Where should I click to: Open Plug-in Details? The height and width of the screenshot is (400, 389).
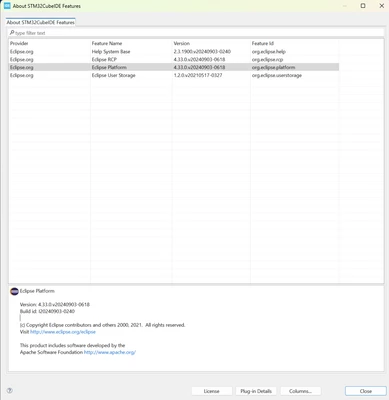pyautogui.click(x=256, y=391)
